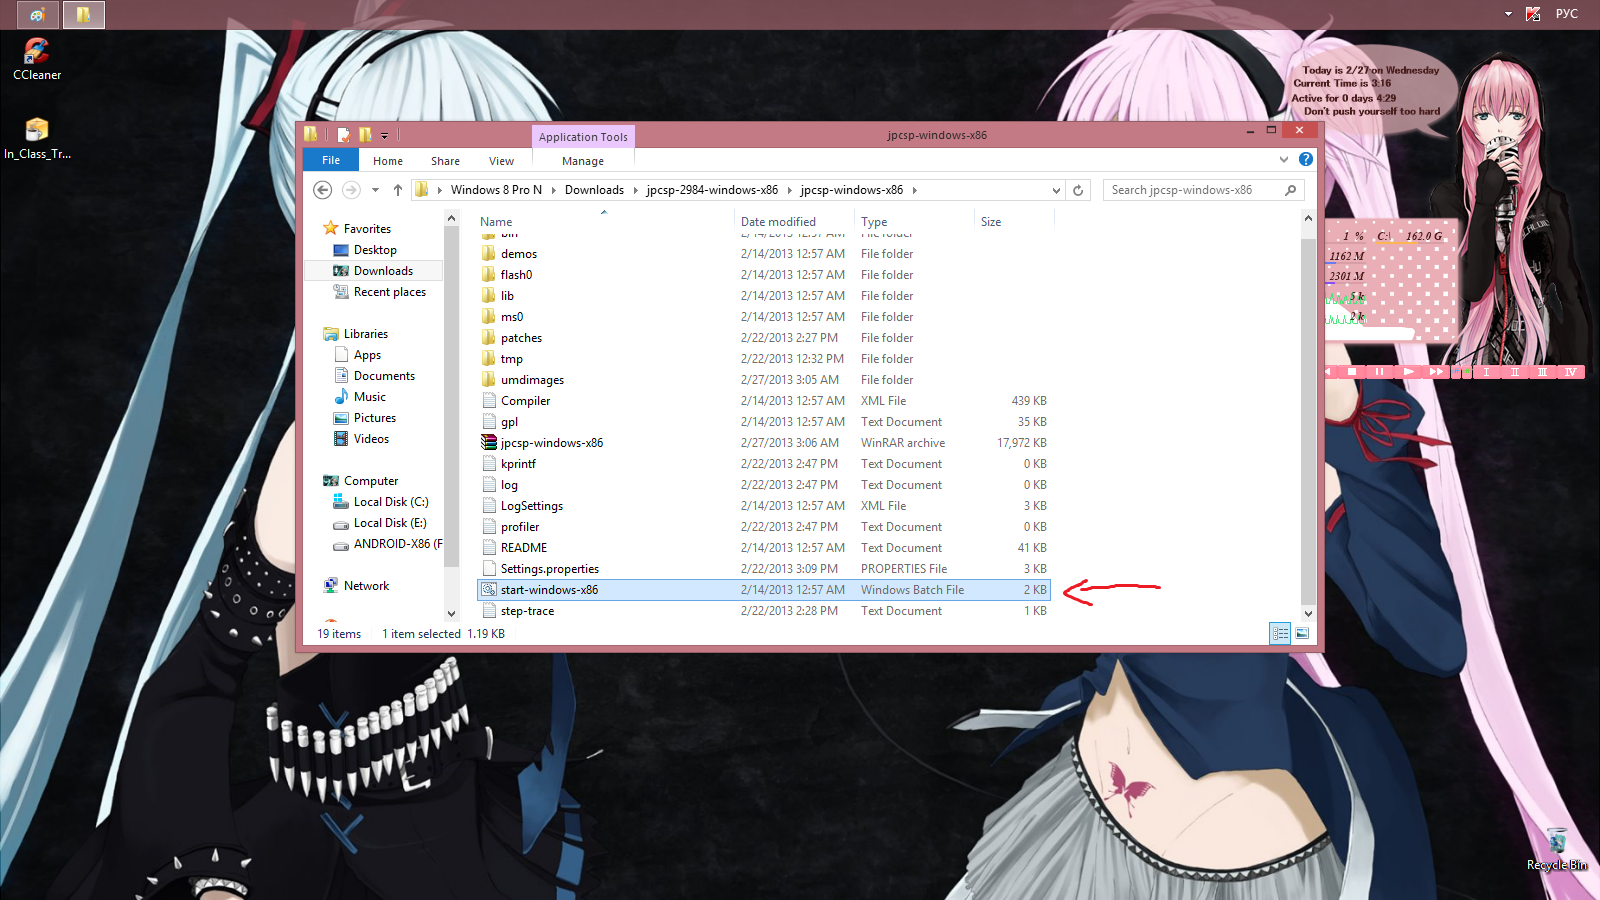Open the address bar history dropdown
The height and width of the screenshot is (900, 1600).
(1056, 190)
